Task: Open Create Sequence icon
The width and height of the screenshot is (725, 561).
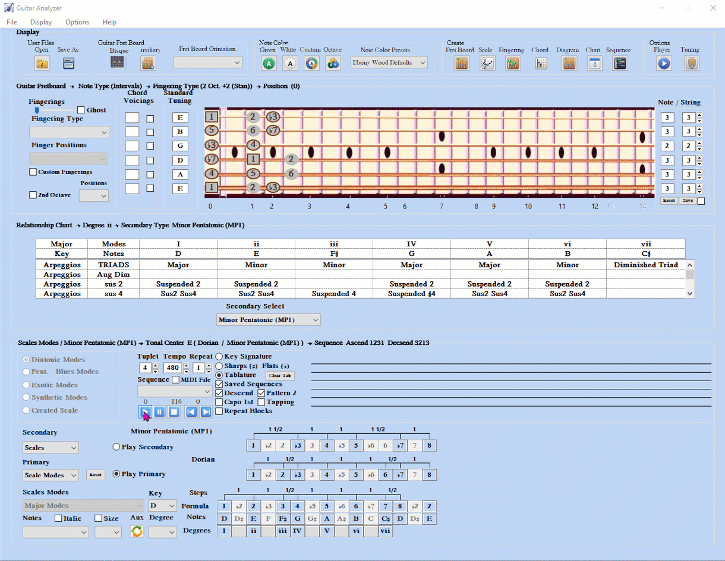Action: click(x=620, y=63)
